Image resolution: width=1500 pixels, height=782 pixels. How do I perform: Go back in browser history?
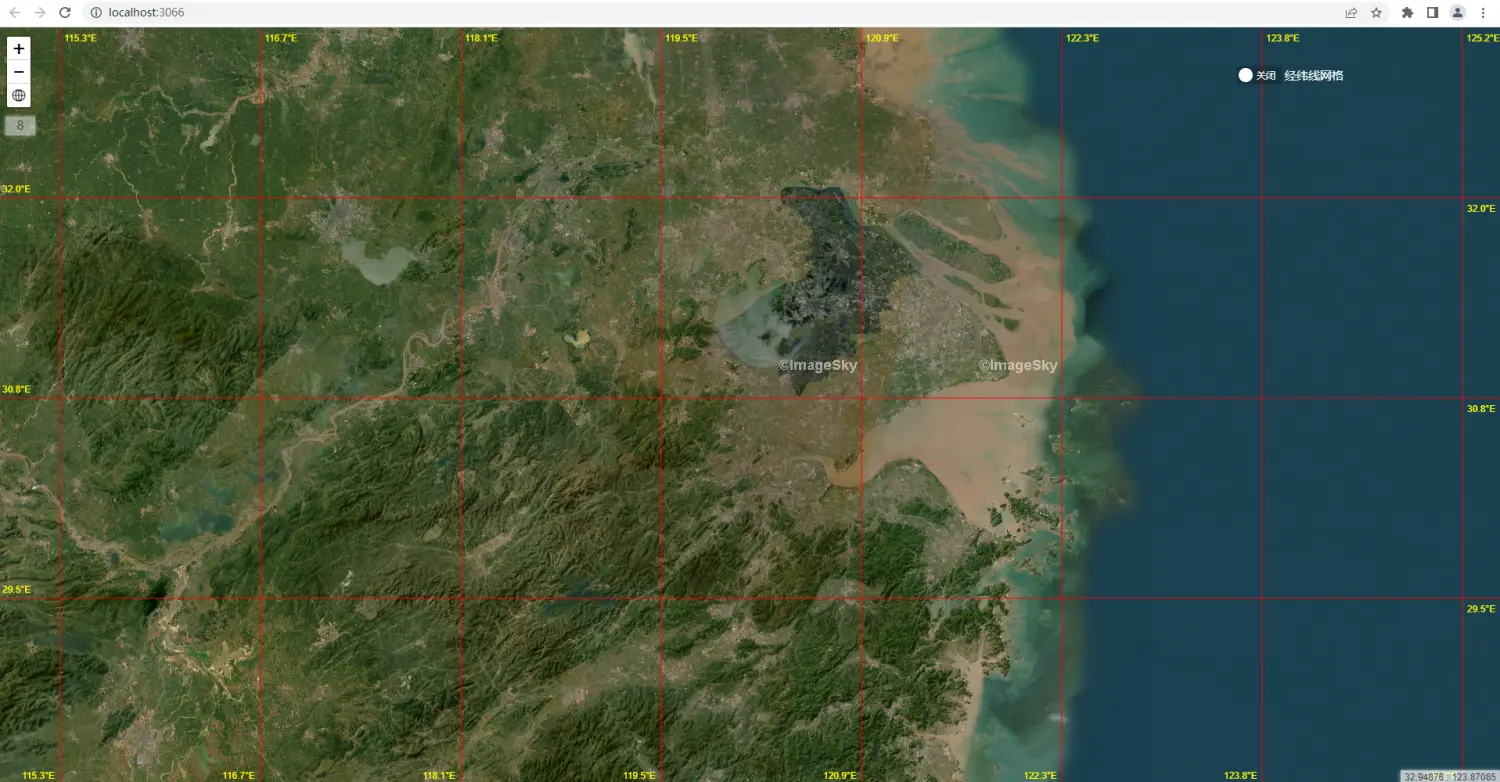tap(15, 13)
